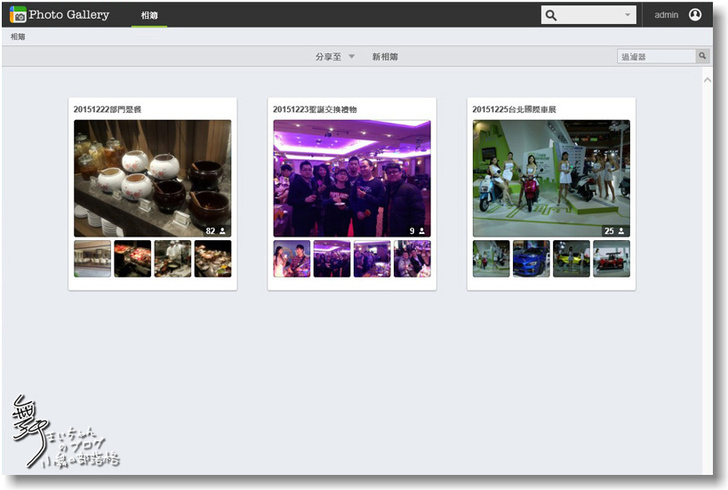Focus the 過濾器 filter input field
The width and height of the screenshot is (728, 490).
pyautogui.click(x=656, y=56)
